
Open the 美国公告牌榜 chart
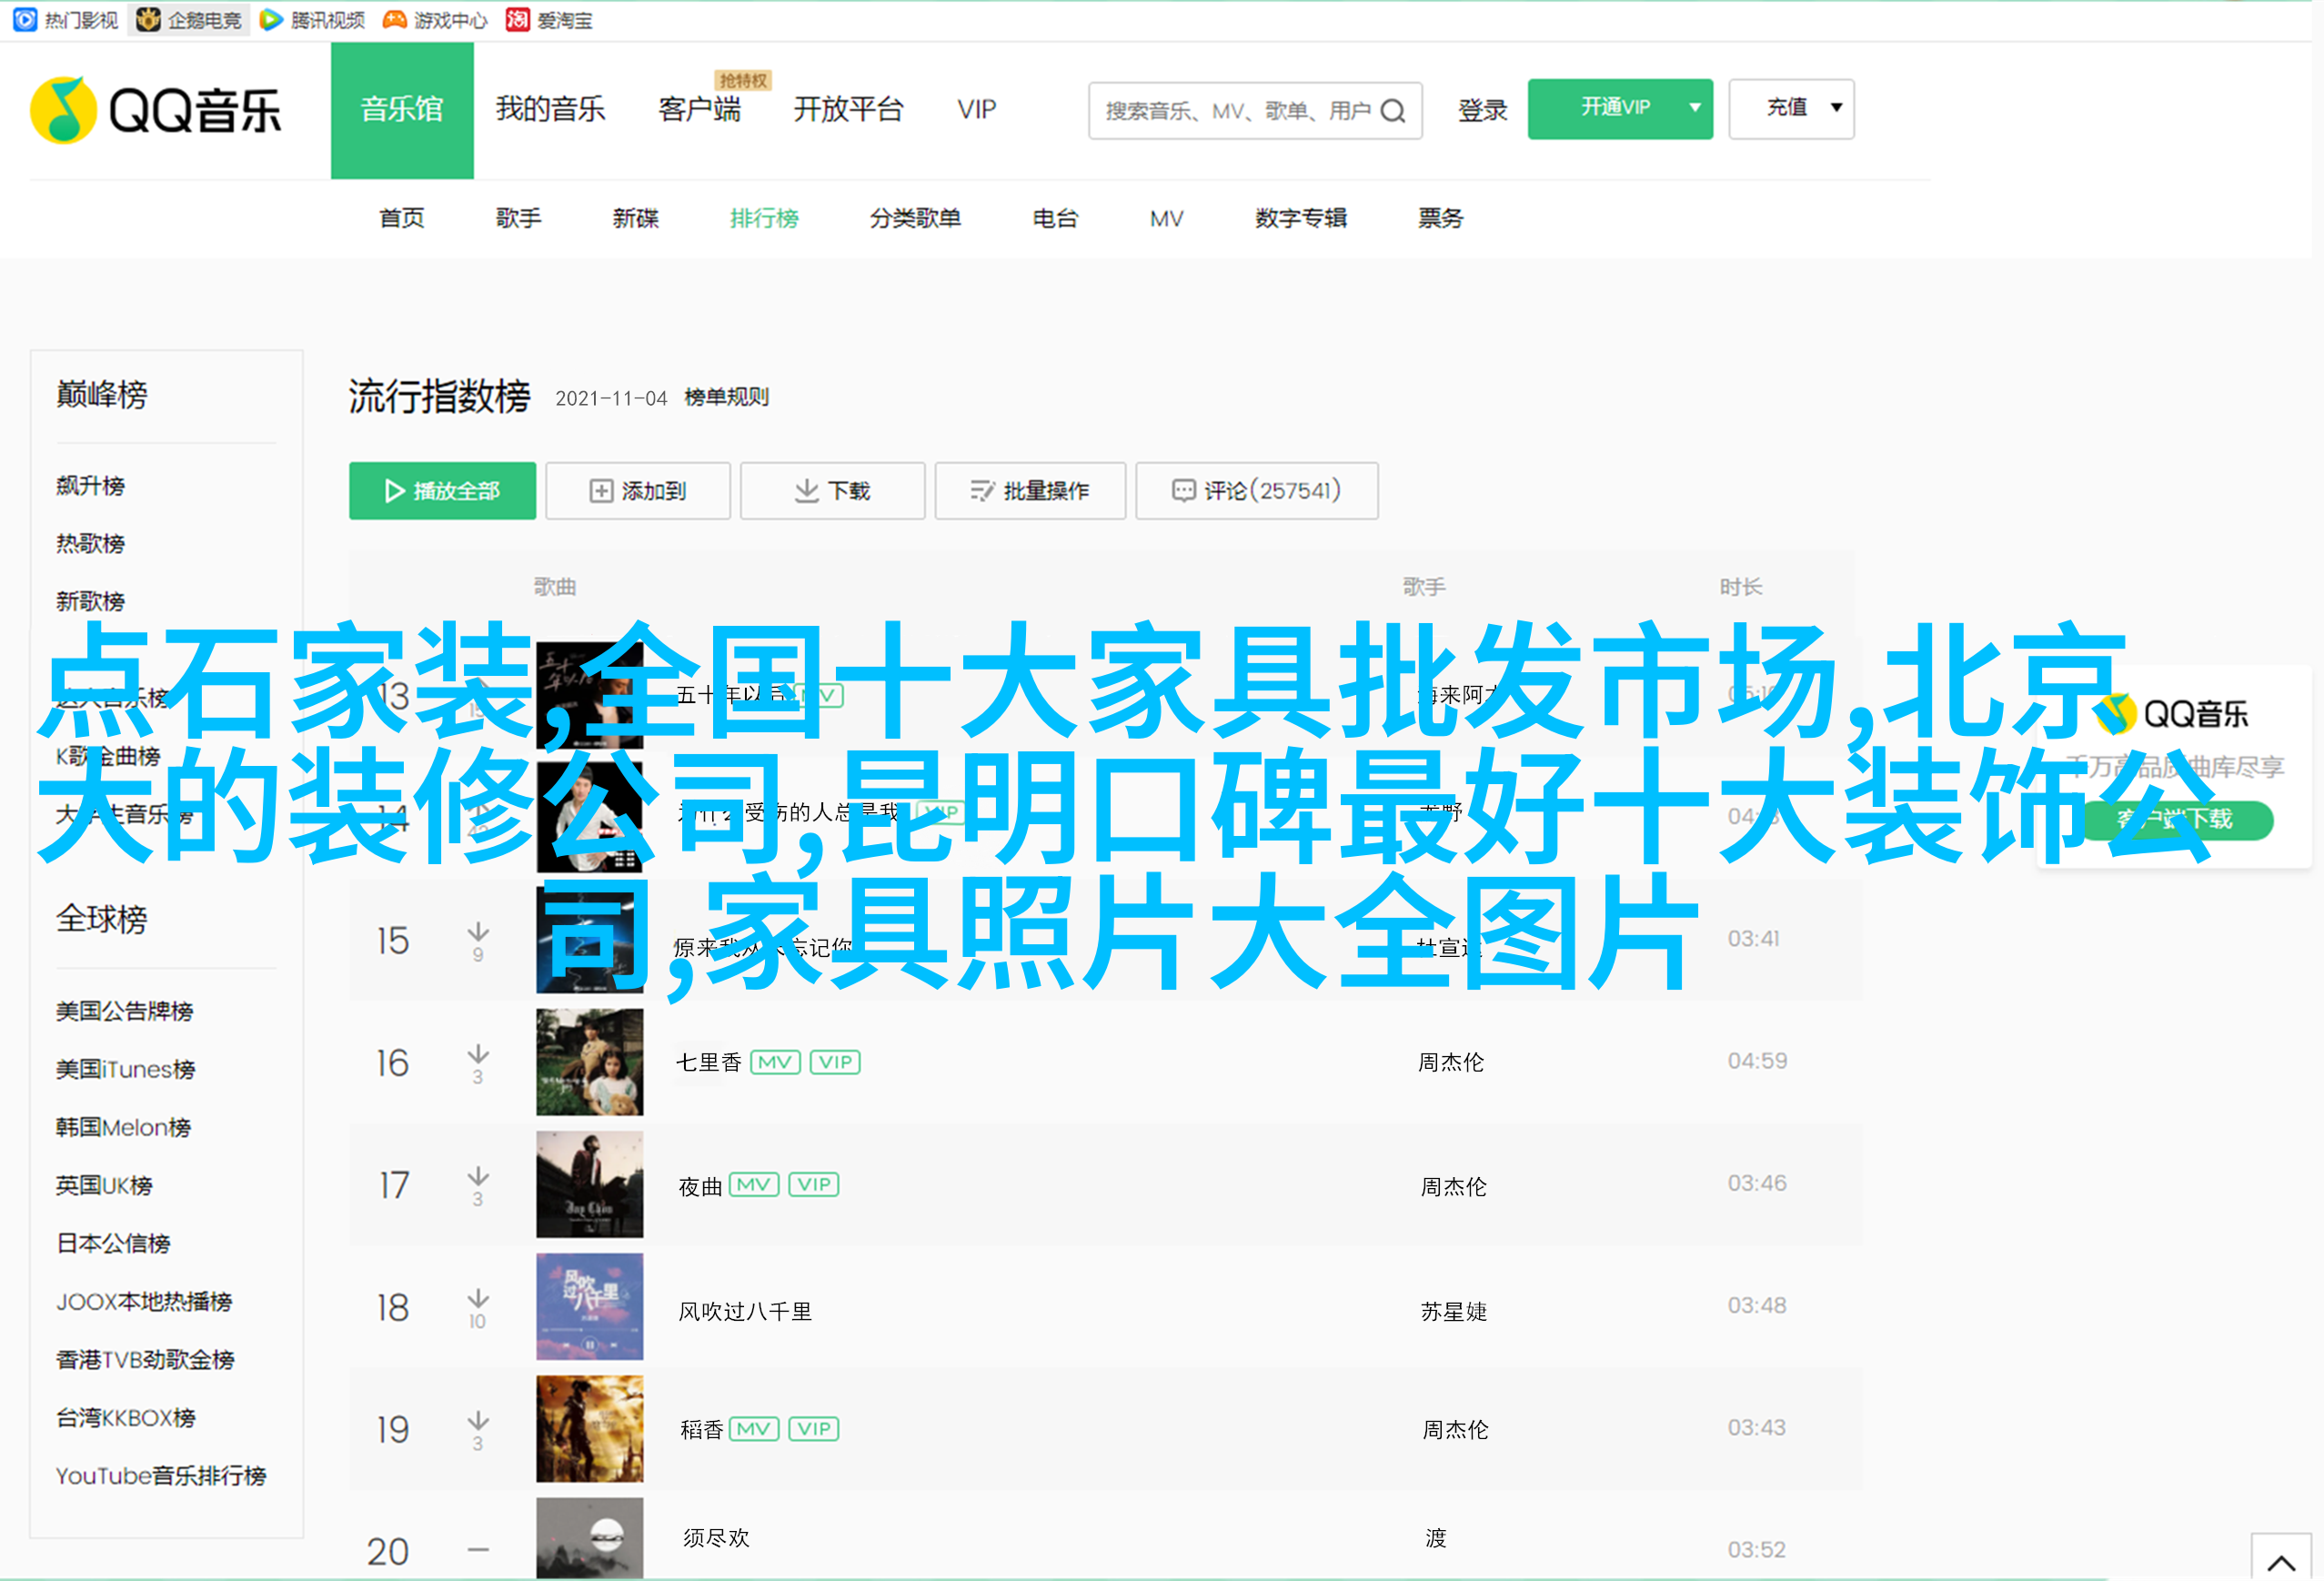(x=124, y=1012)
